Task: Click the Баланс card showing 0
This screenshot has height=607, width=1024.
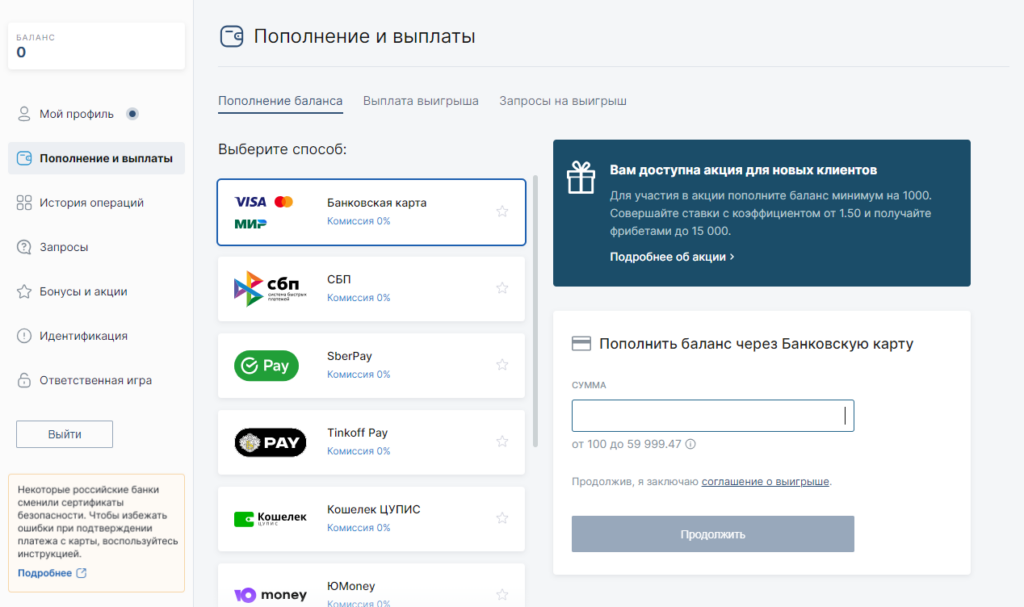Action: coord(96,46)
